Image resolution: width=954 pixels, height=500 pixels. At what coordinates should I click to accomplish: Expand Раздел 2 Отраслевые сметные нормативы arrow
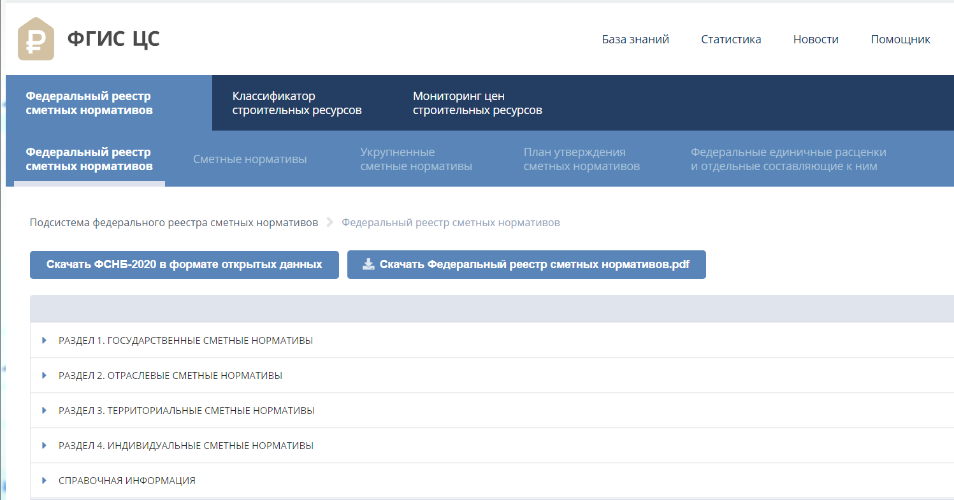(45, 376)
